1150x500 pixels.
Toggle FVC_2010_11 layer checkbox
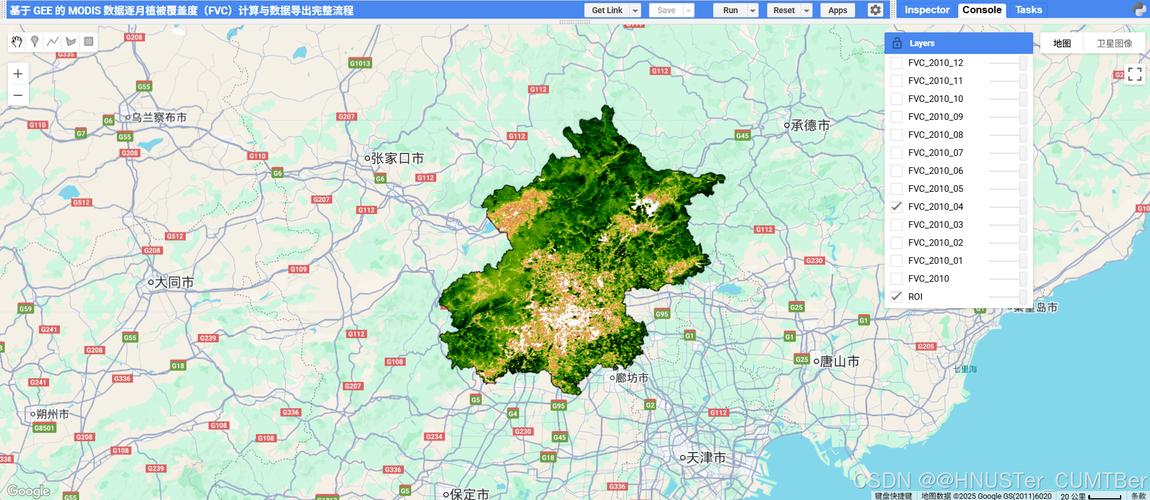click(x=896, y=81)
